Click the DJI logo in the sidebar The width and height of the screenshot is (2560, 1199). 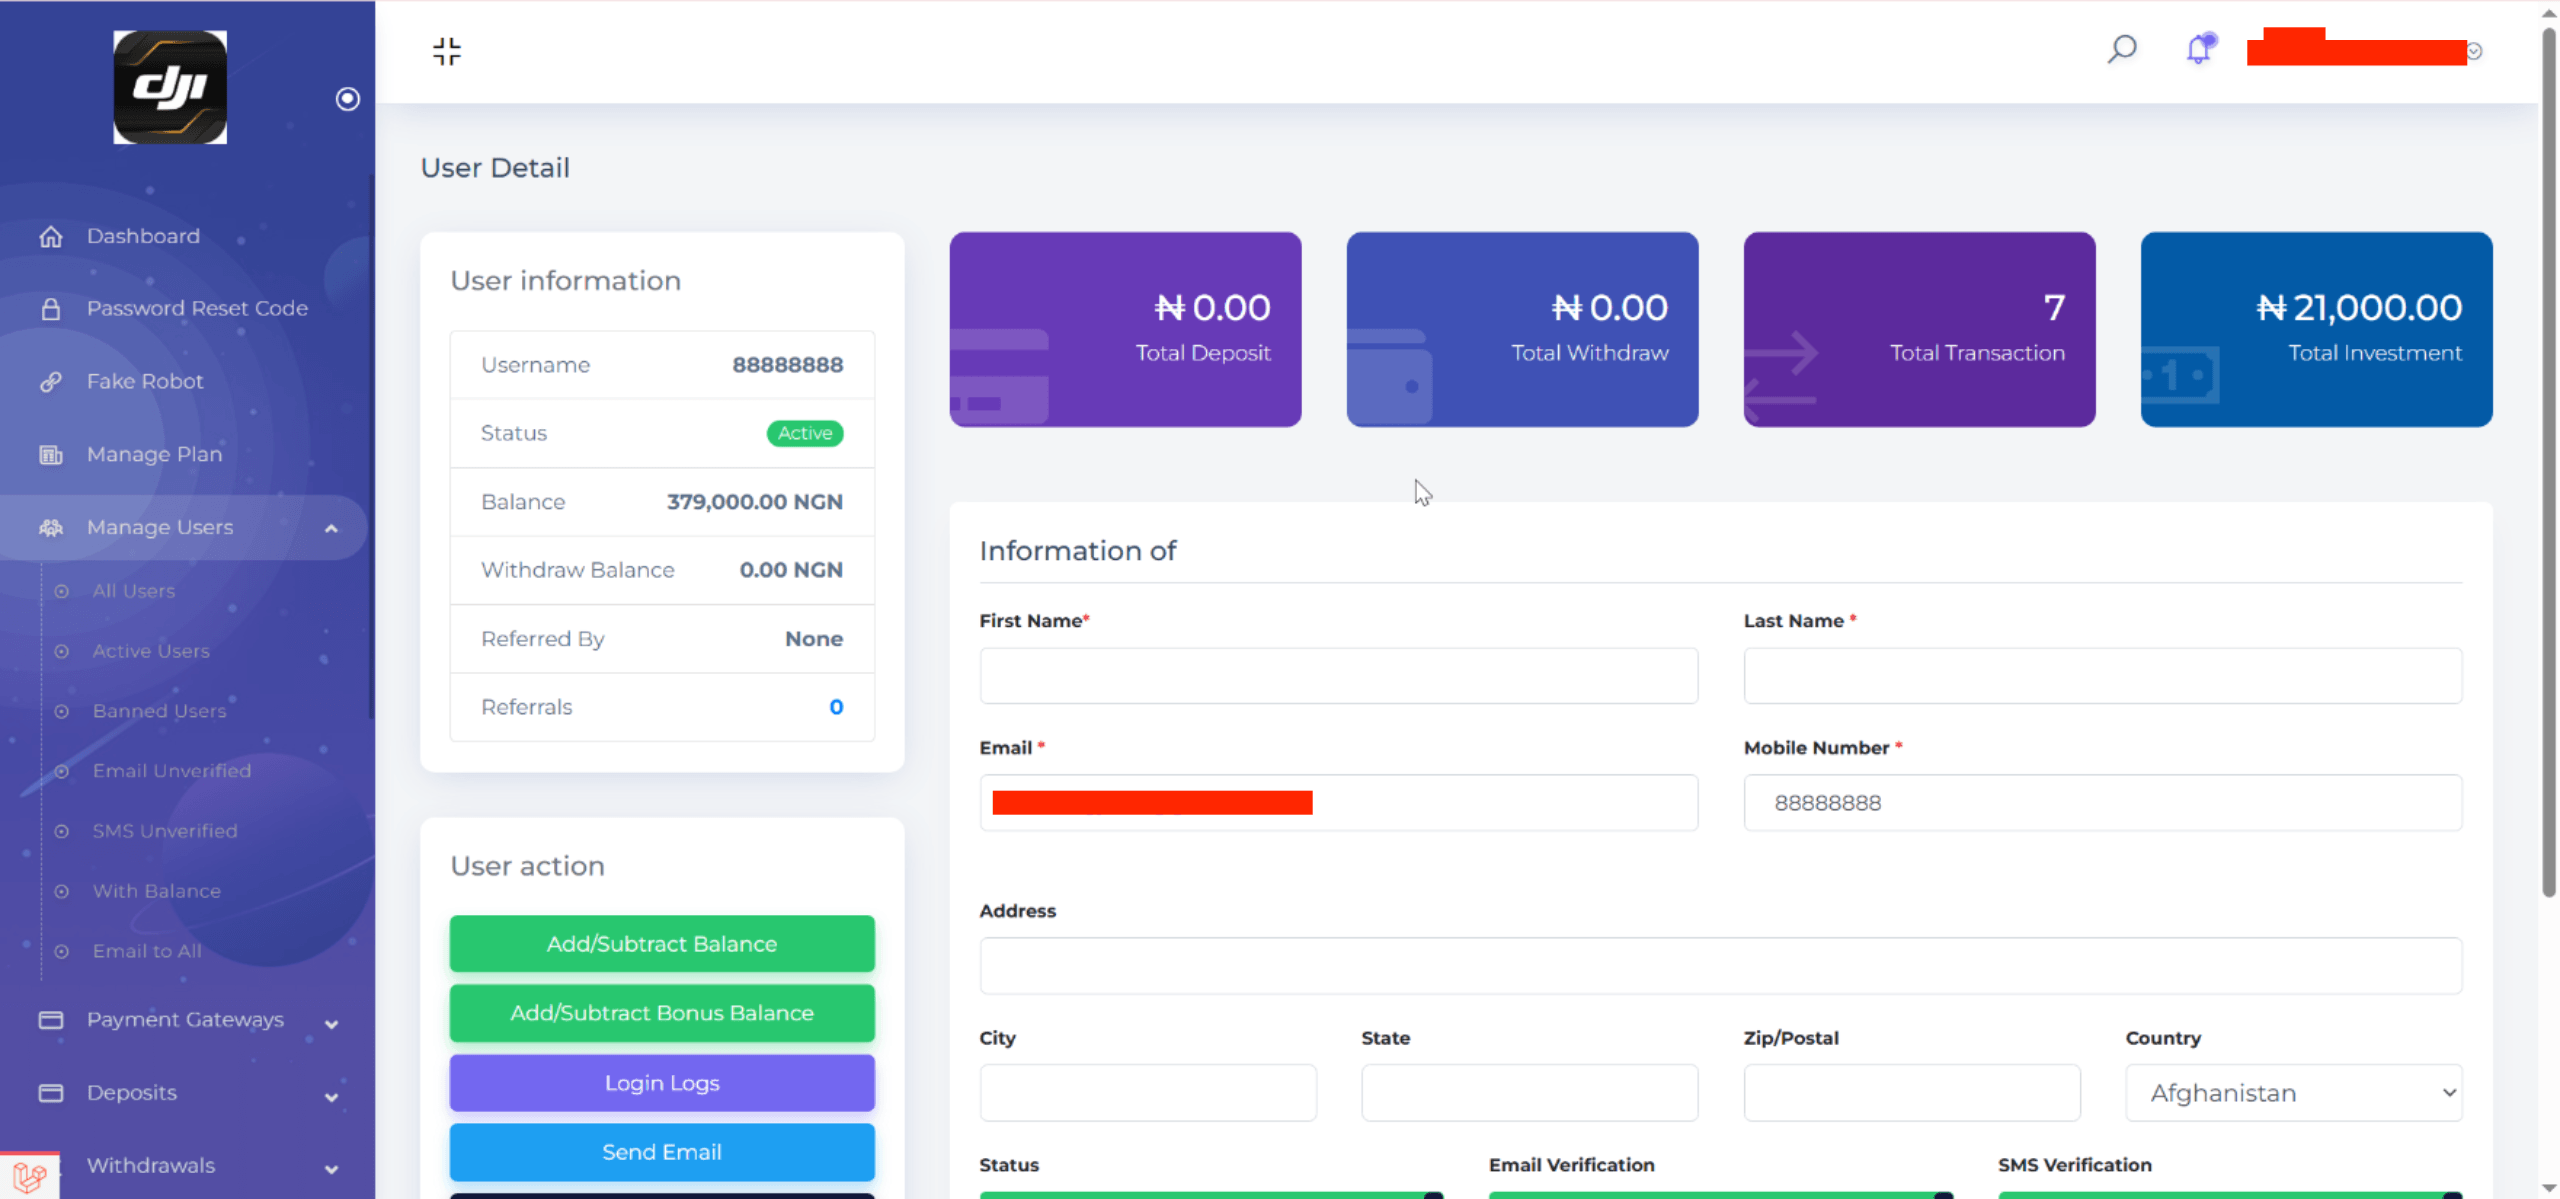click(170, 87)
